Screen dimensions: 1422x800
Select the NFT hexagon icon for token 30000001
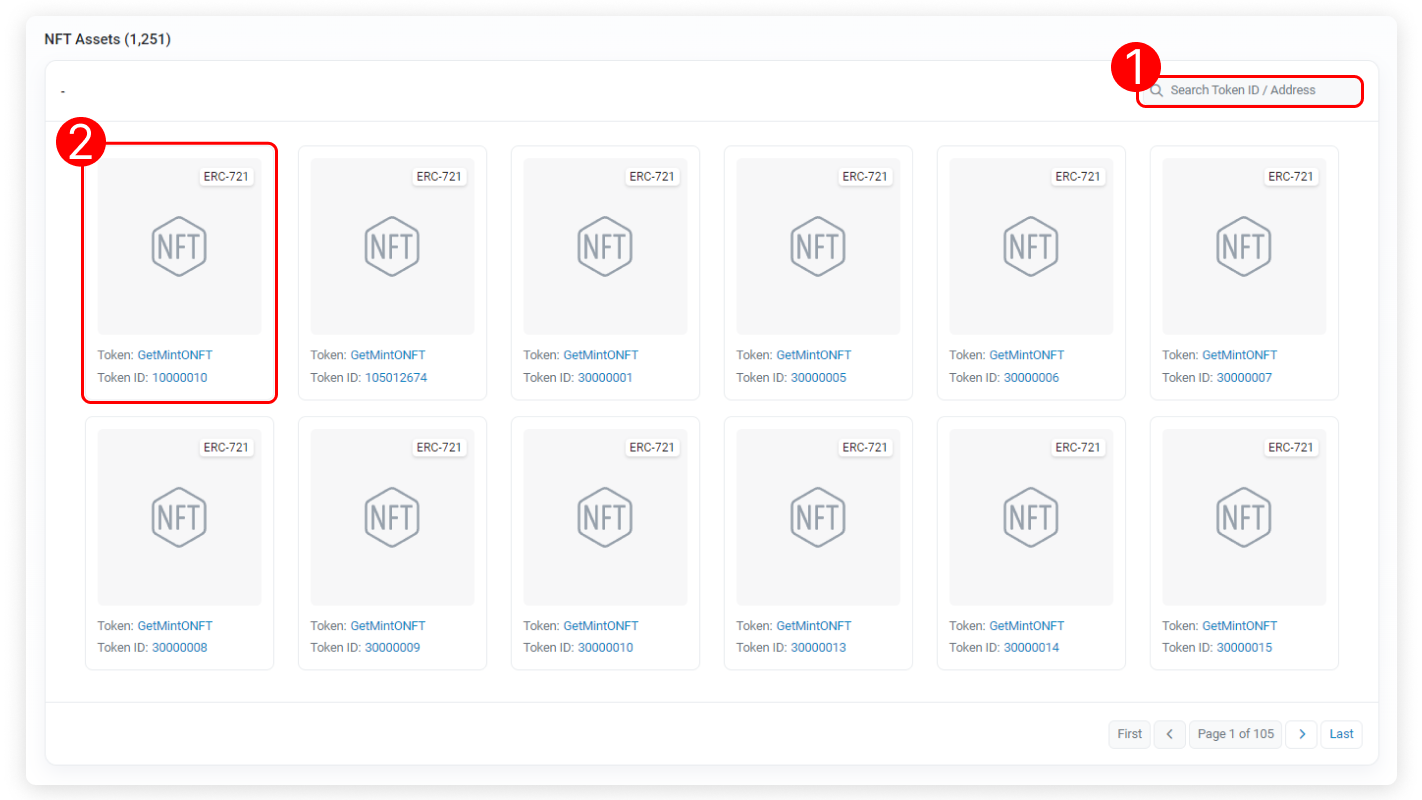[x=605, y=246]
